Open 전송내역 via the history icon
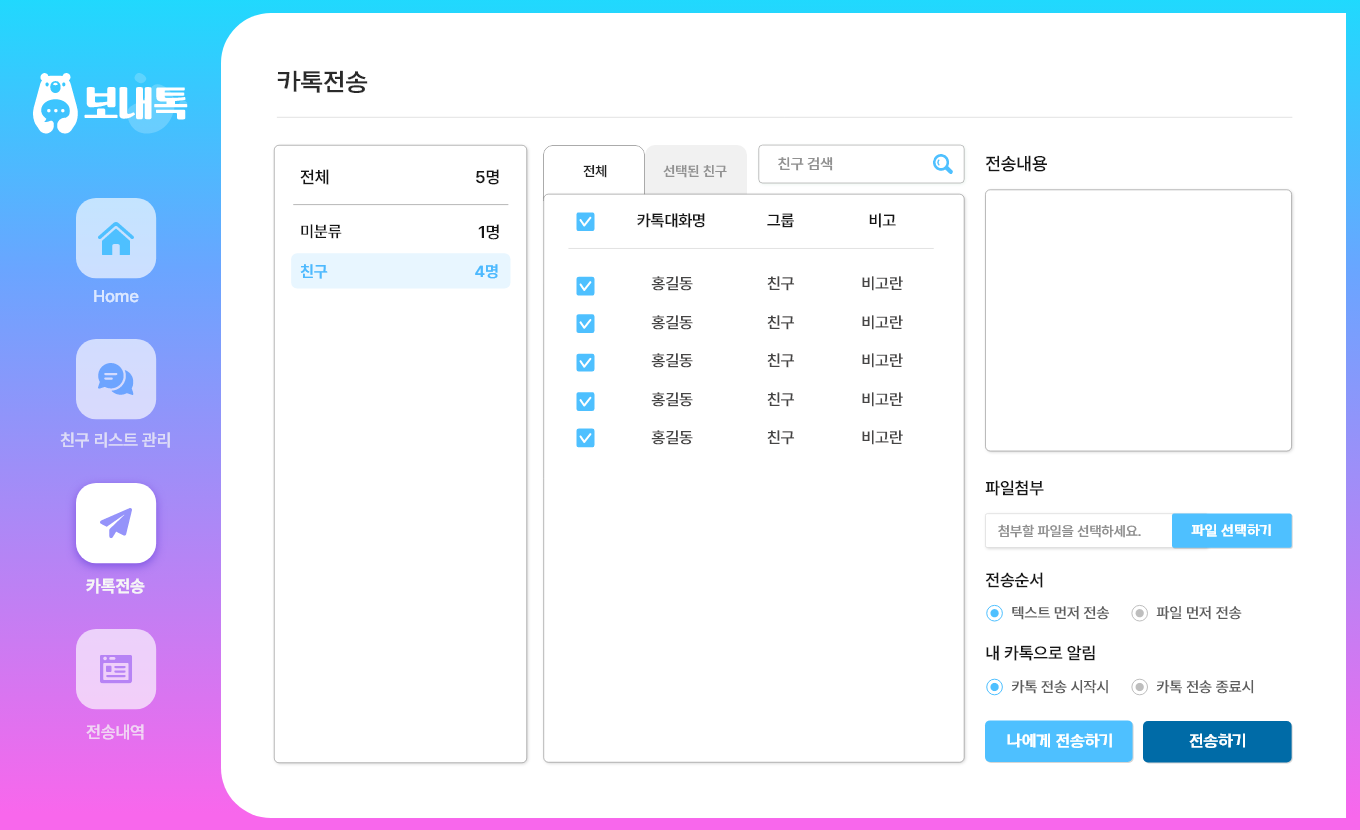1360x830 pixels. point(115,669)
